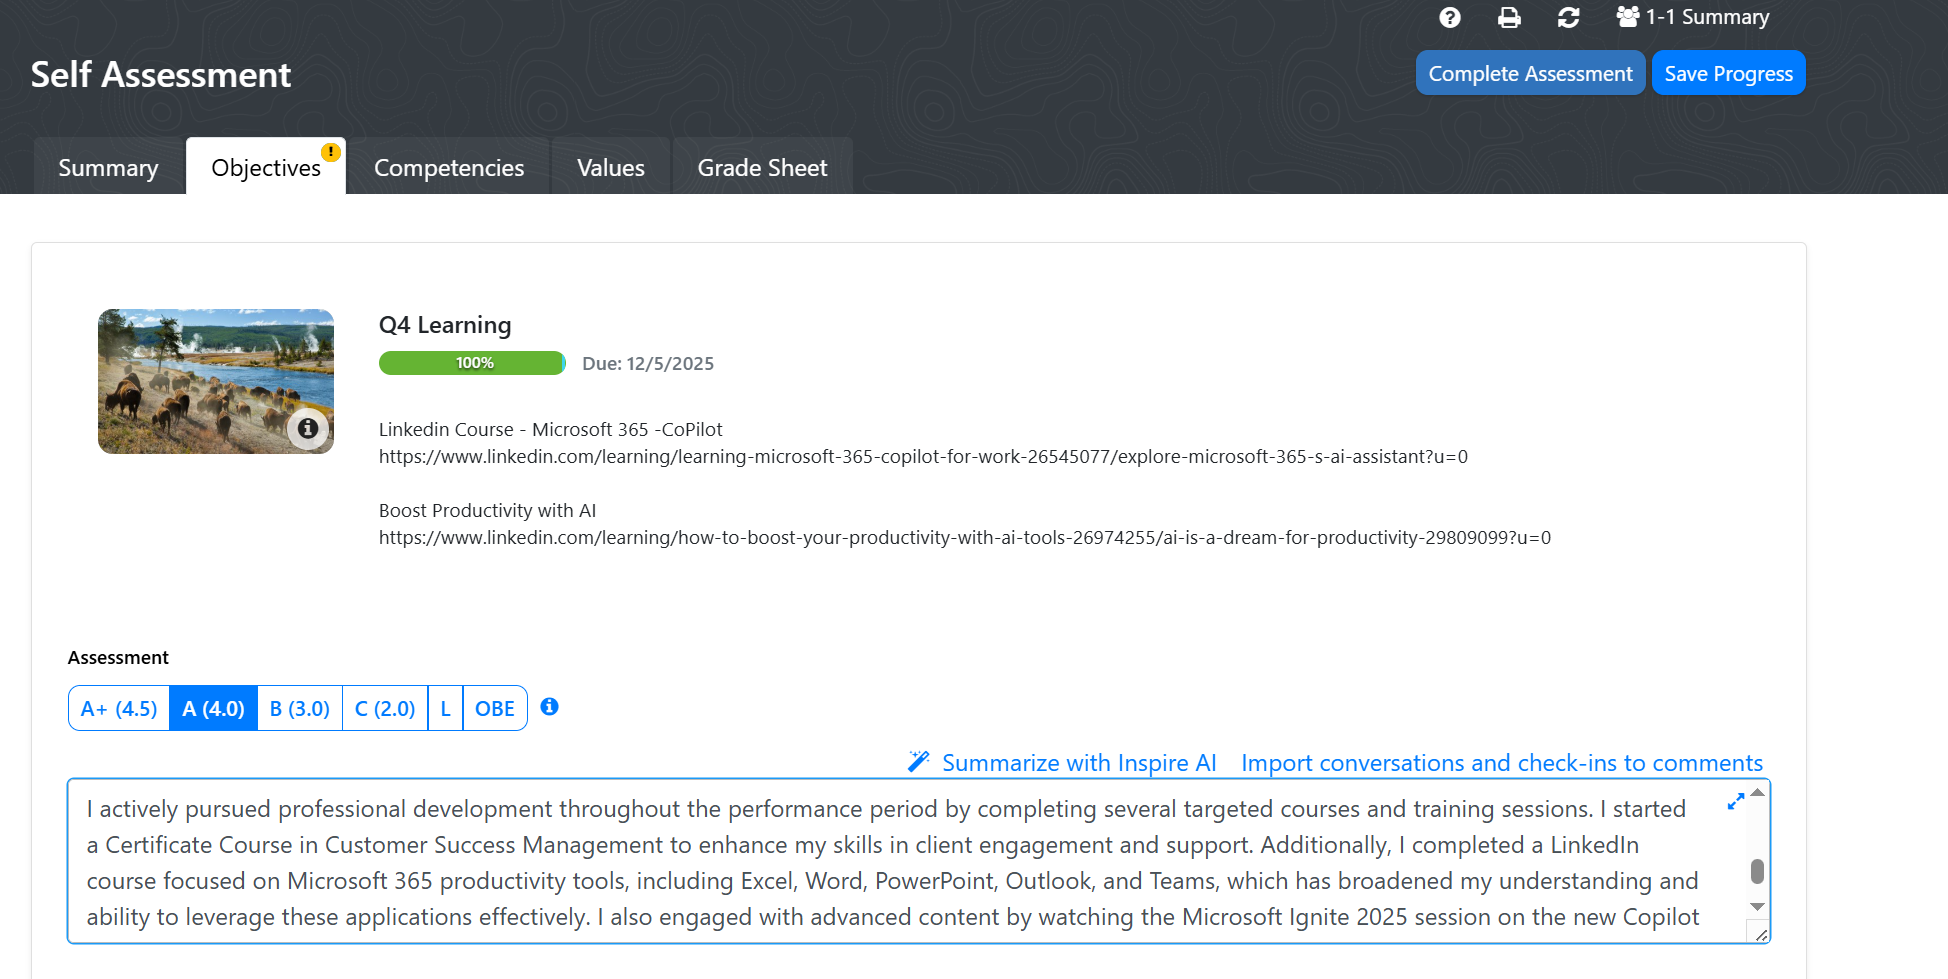Open the Competencies tab
The width and height of the screenshot is (1948, 979).
pos(449,168)
